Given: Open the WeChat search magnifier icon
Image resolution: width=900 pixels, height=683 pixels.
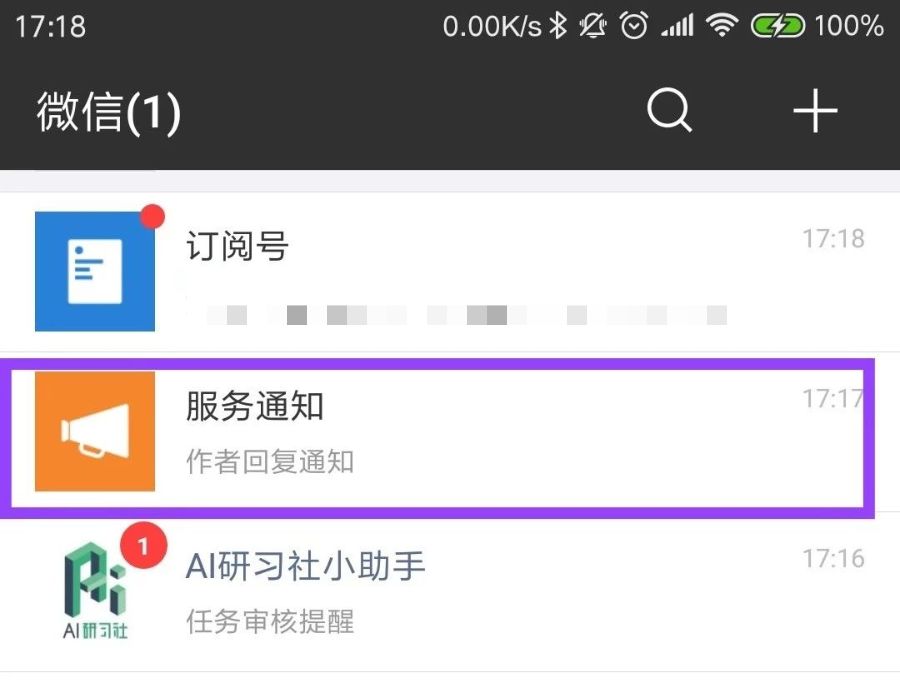Looking at the screenshot, I should (669, 111).
